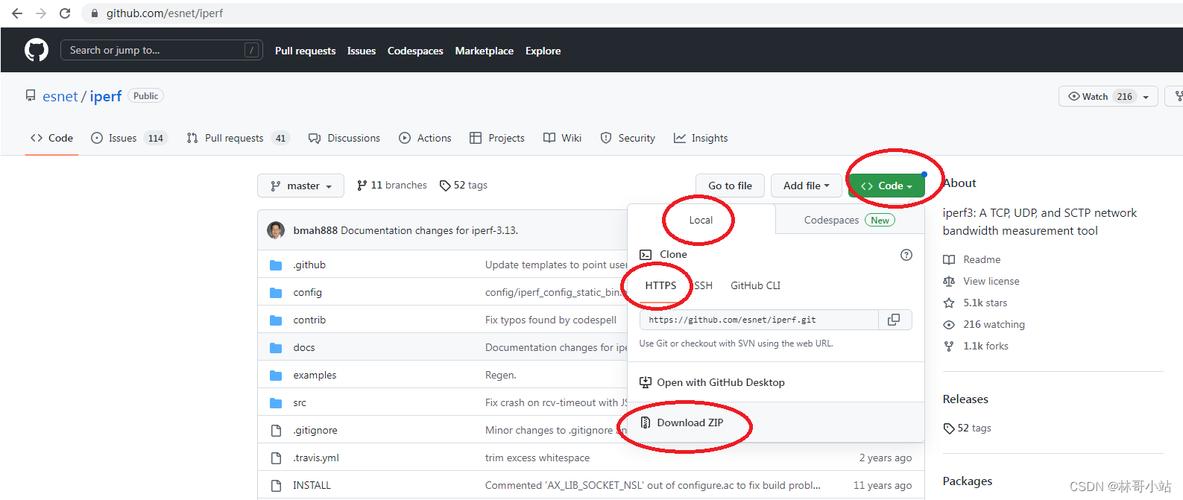The image size is (1183, 500).
Task: Select the SSH clone tab
Action: coord(702,286)
